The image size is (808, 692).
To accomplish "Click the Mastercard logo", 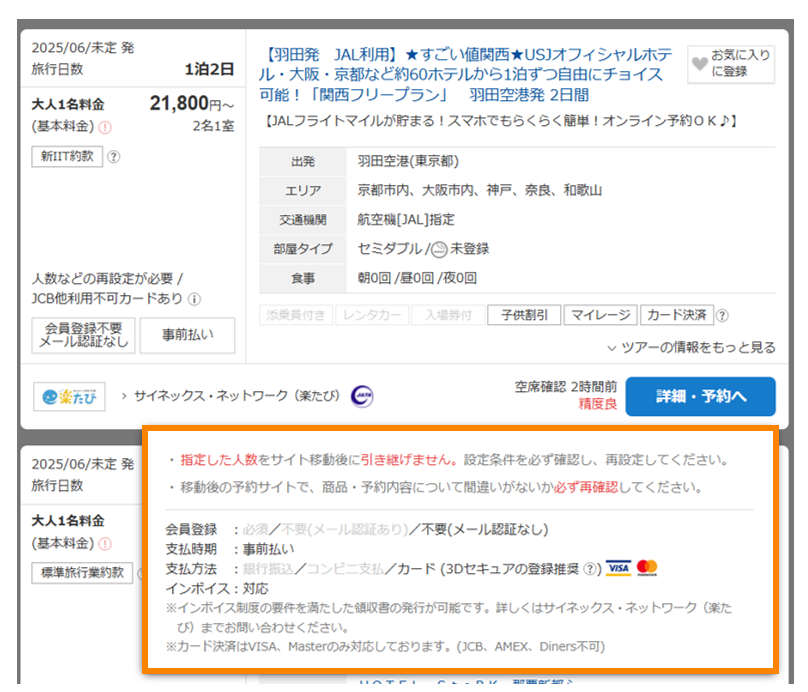I will (647, 568).
